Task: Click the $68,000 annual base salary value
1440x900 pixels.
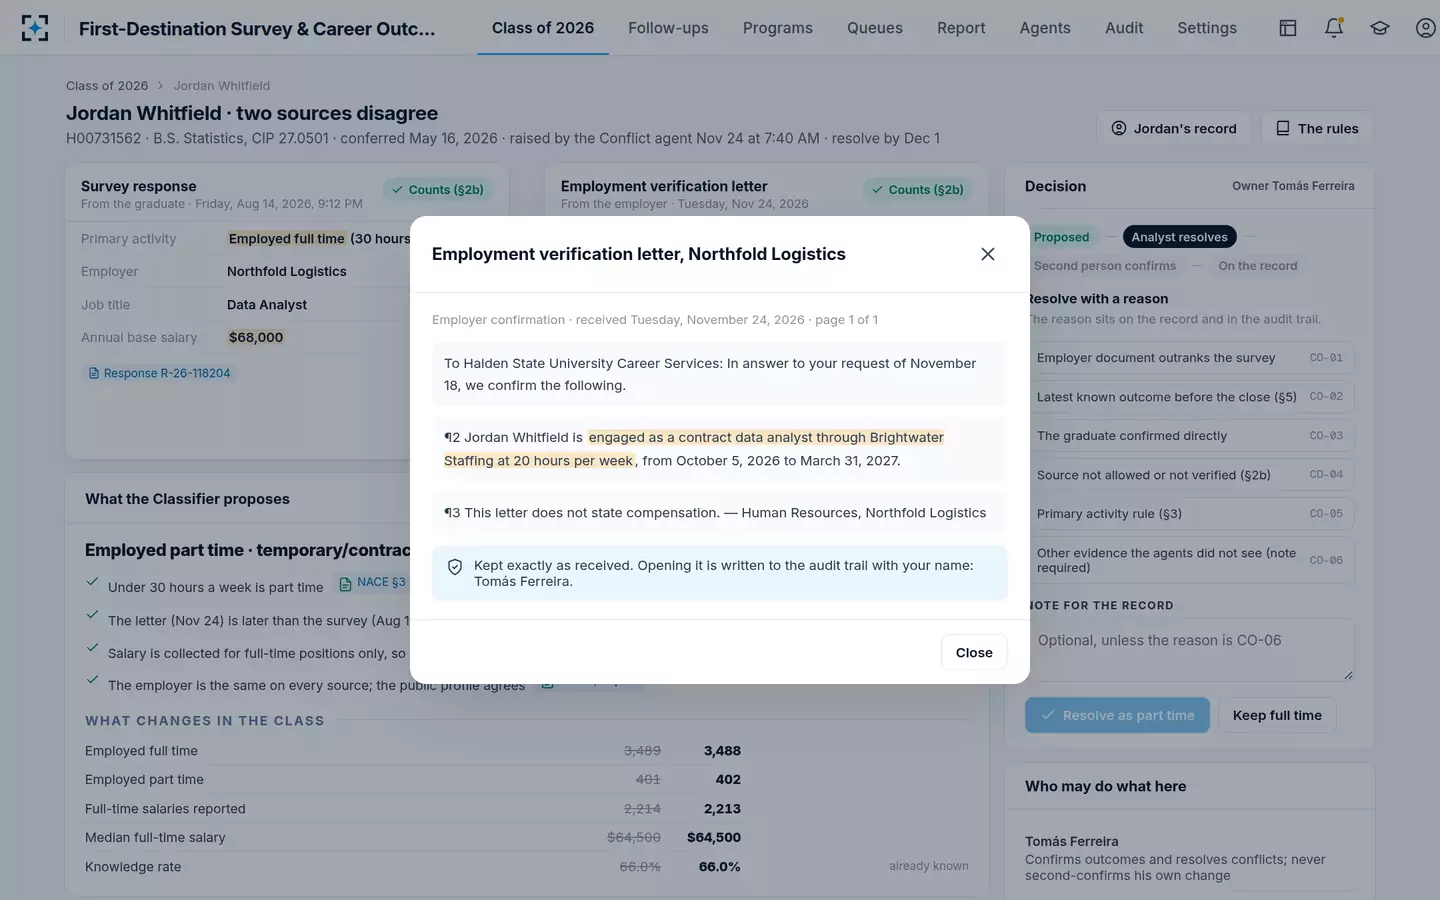Action: [x=256, y=338]
